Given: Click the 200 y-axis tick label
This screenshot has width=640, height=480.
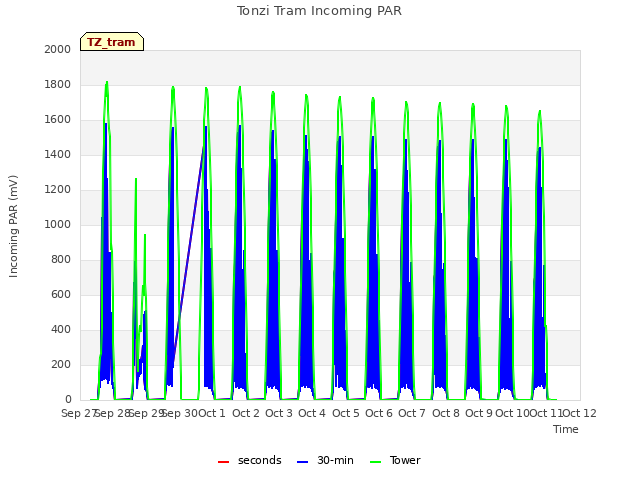Looking at the screenshot, I should 61,364.
